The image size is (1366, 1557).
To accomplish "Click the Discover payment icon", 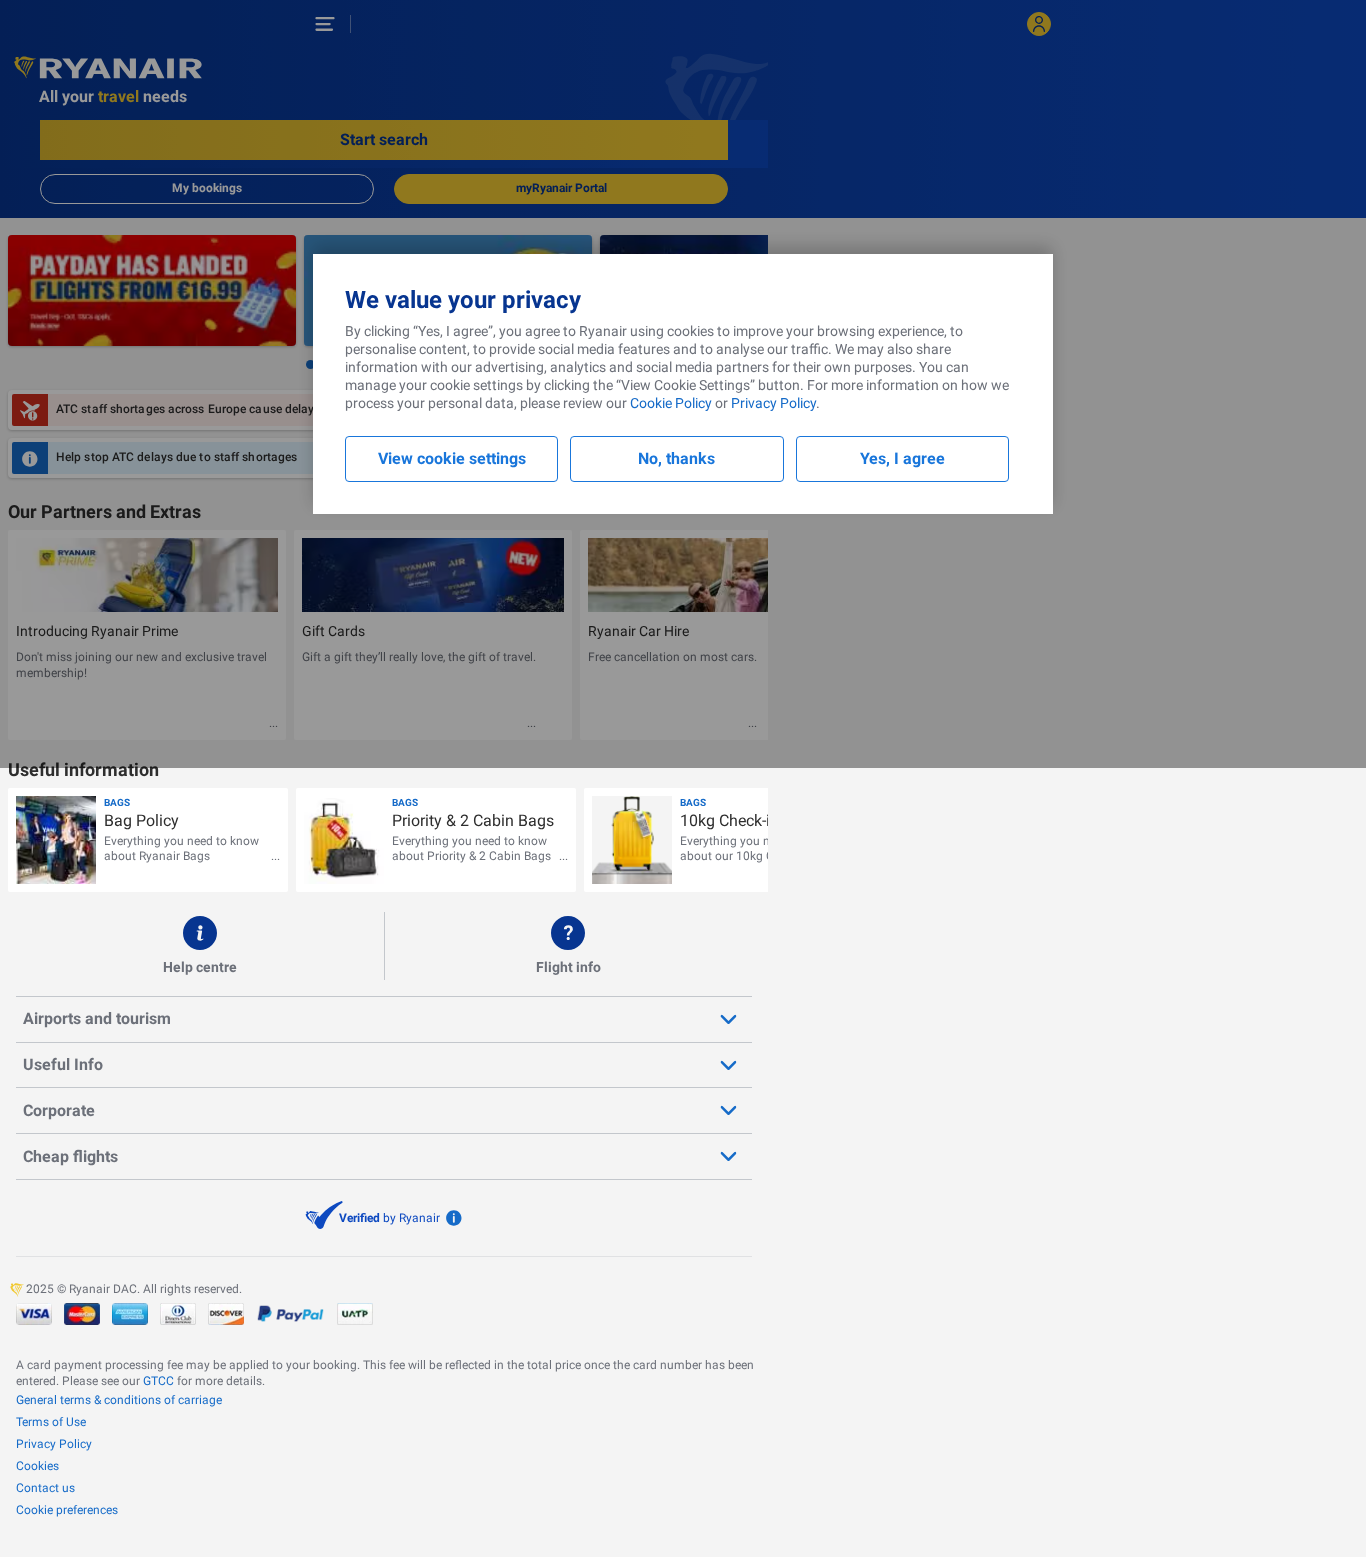I will pyautogui.click(x=226, y=1314).
